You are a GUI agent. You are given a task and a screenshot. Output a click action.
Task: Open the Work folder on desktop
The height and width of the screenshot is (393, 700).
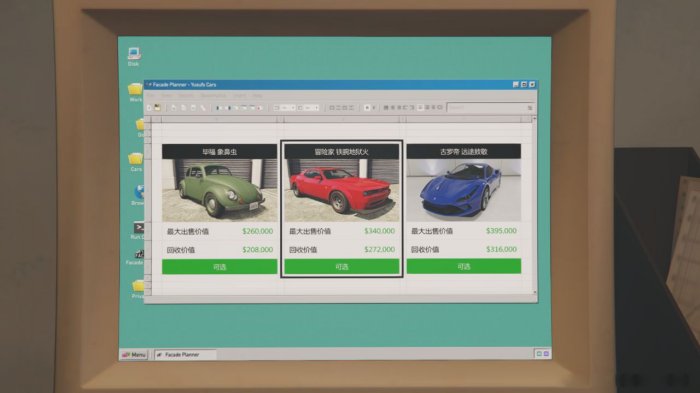click(x=135, y=92)
